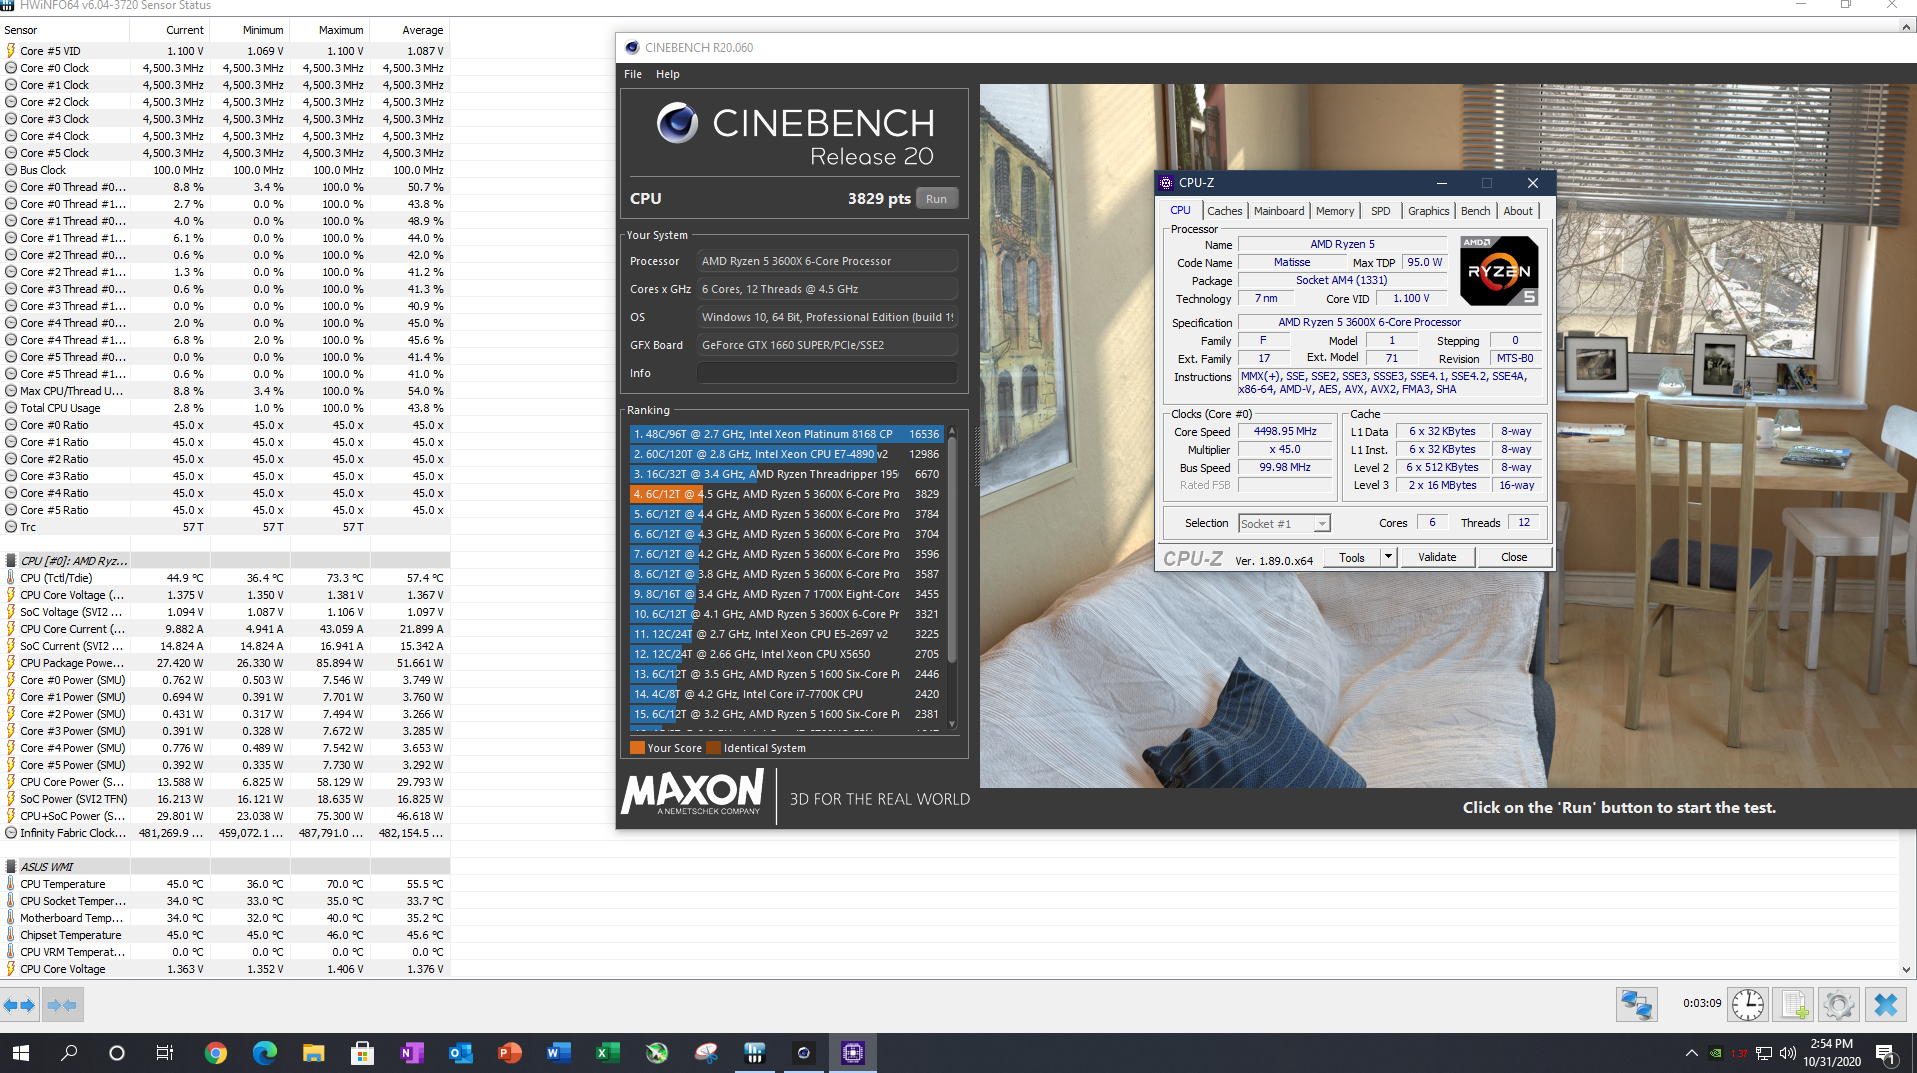Select ranking row Intel Xeon Platinum 8168
The width and height of the screenshot is (1917, 1073).
coord(786,434)
